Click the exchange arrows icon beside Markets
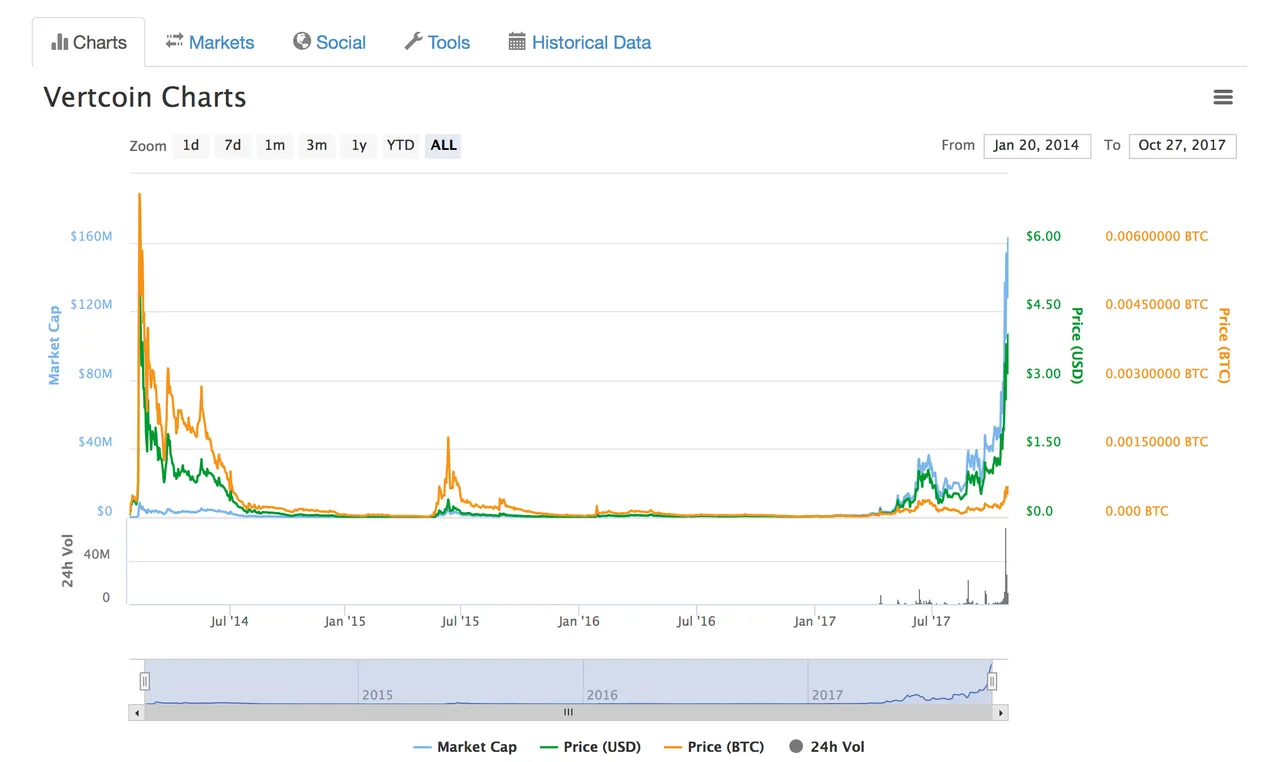 point(174,41)
